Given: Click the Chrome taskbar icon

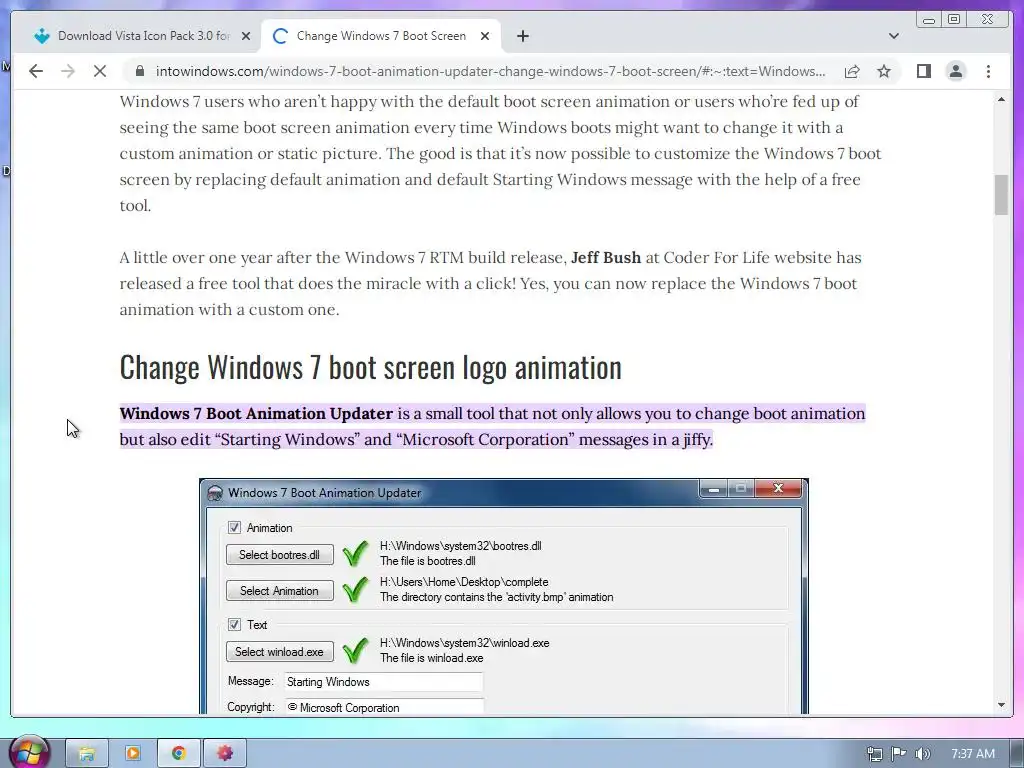Looking at the screenshot, I should [x=178, y=753].
